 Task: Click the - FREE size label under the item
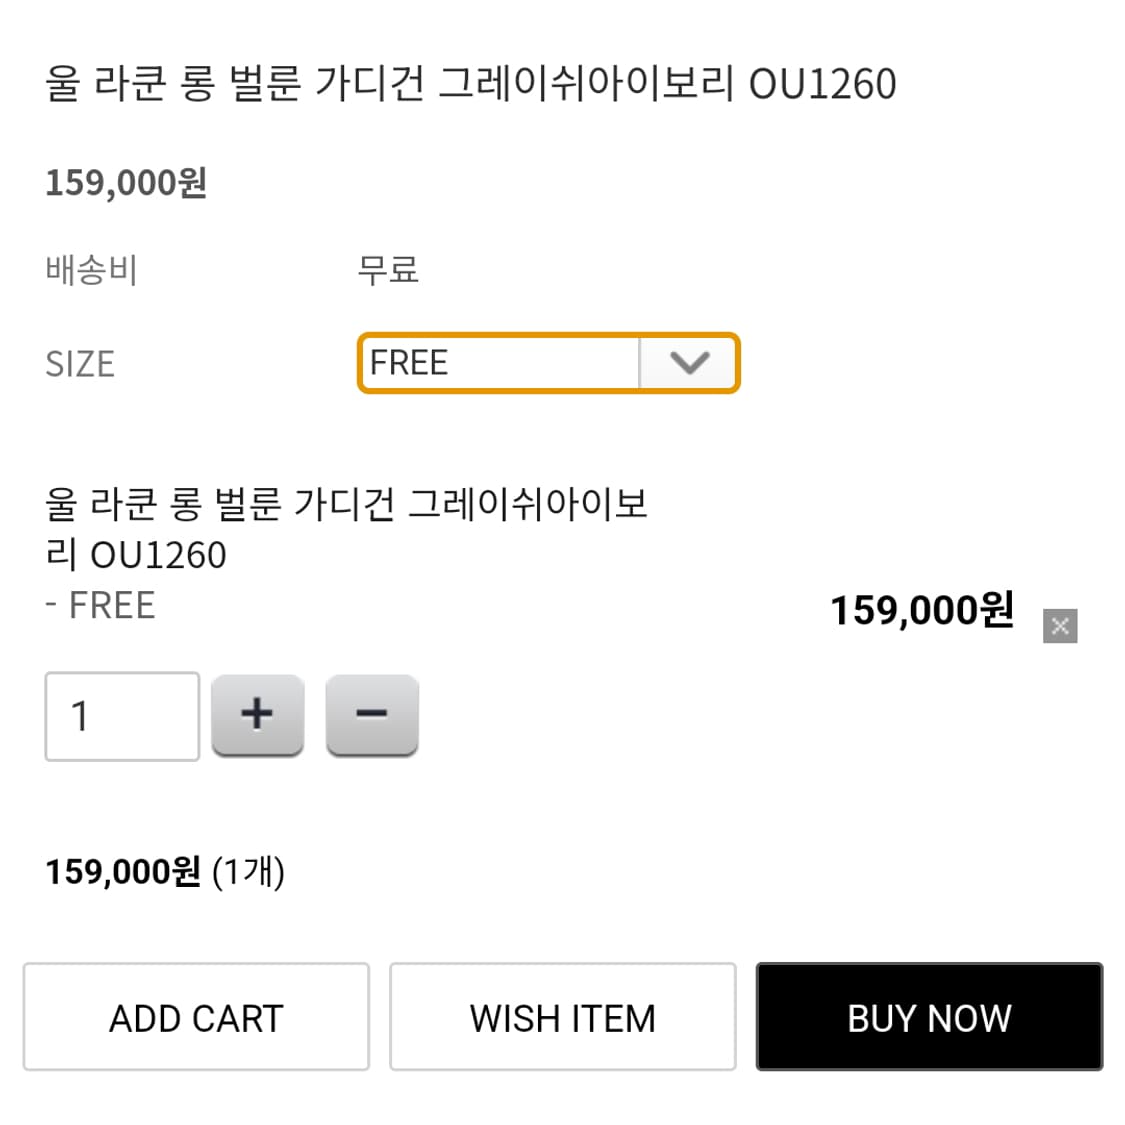pyautogui.click(x=100, y=603)
